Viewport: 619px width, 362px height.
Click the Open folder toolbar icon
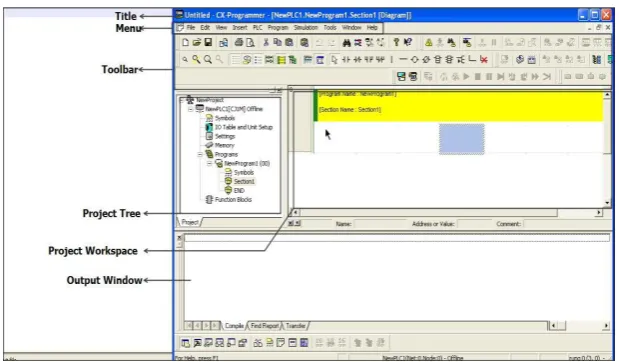(197, 43)
